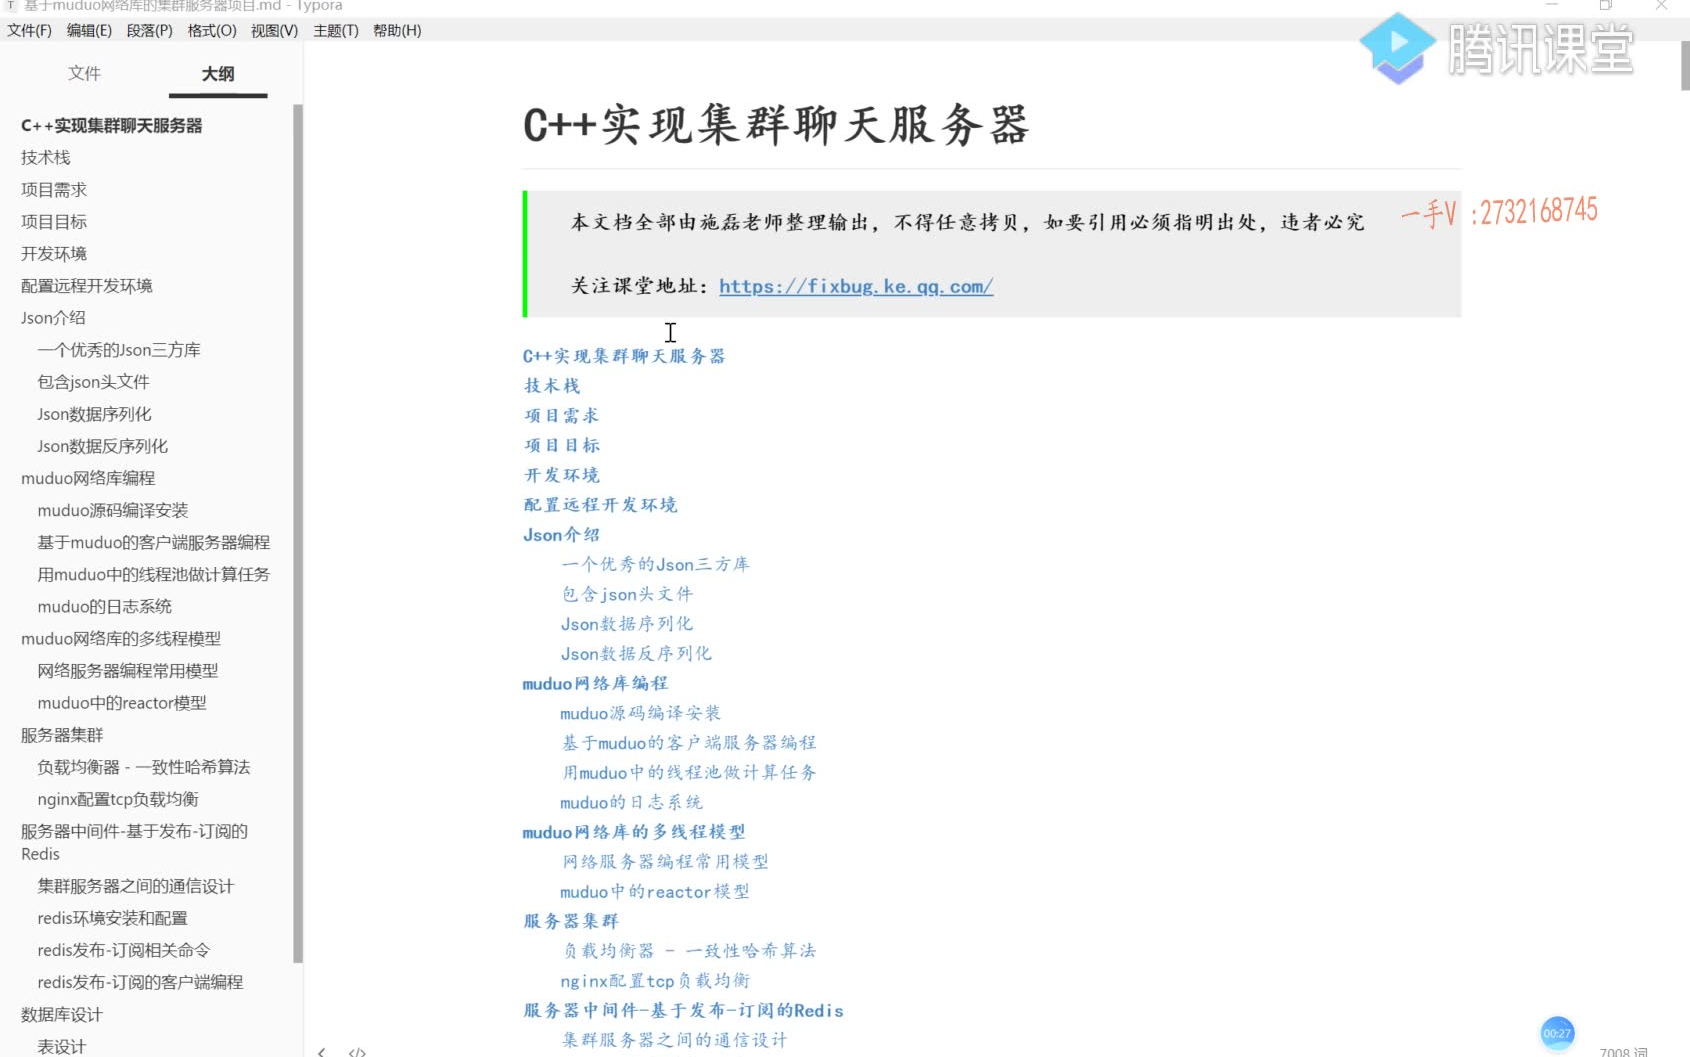Select 用muduo中的线程池做计算任务 in outline

click(154, 574)
